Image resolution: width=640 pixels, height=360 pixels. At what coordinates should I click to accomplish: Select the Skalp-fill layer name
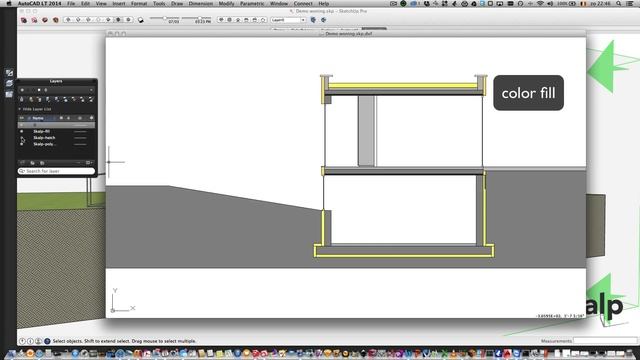point(42,131)
